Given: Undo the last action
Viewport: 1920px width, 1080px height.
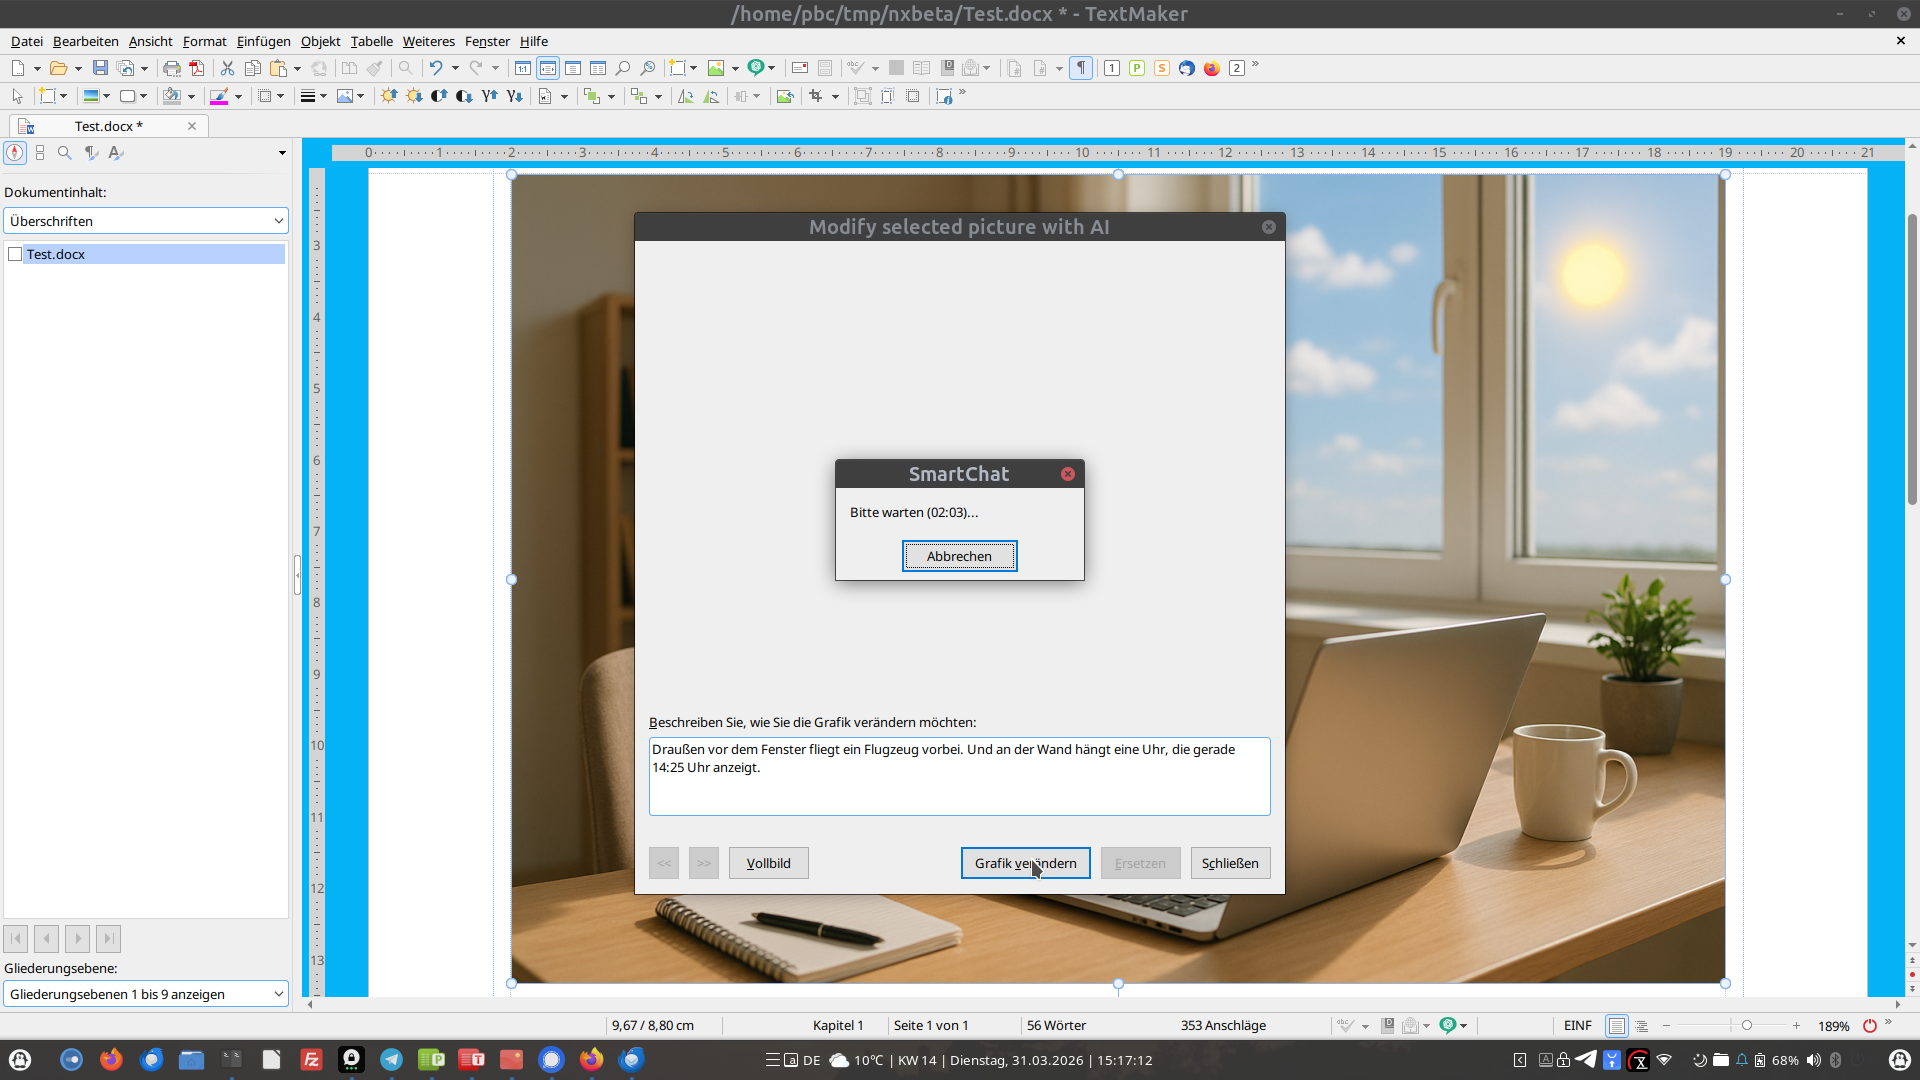Looking at the screenshot, I should (435, 68).
